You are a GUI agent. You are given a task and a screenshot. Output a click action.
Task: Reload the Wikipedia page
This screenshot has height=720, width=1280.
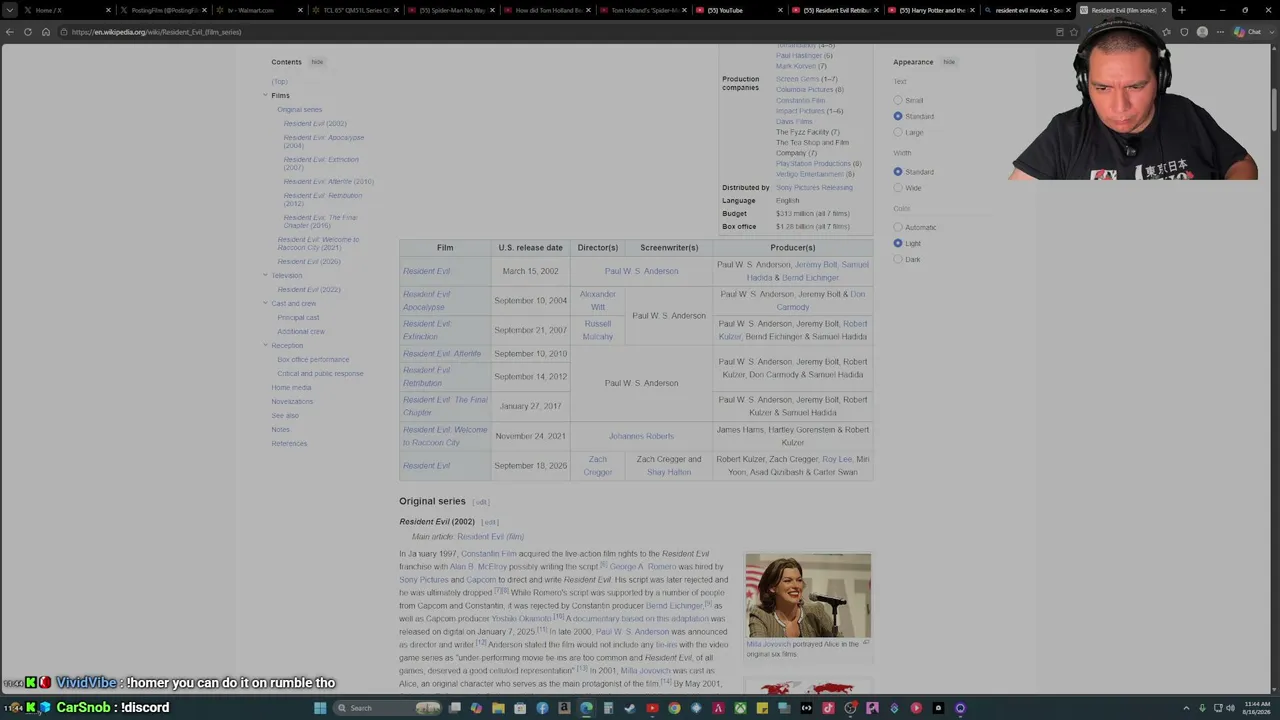(28, 32)
